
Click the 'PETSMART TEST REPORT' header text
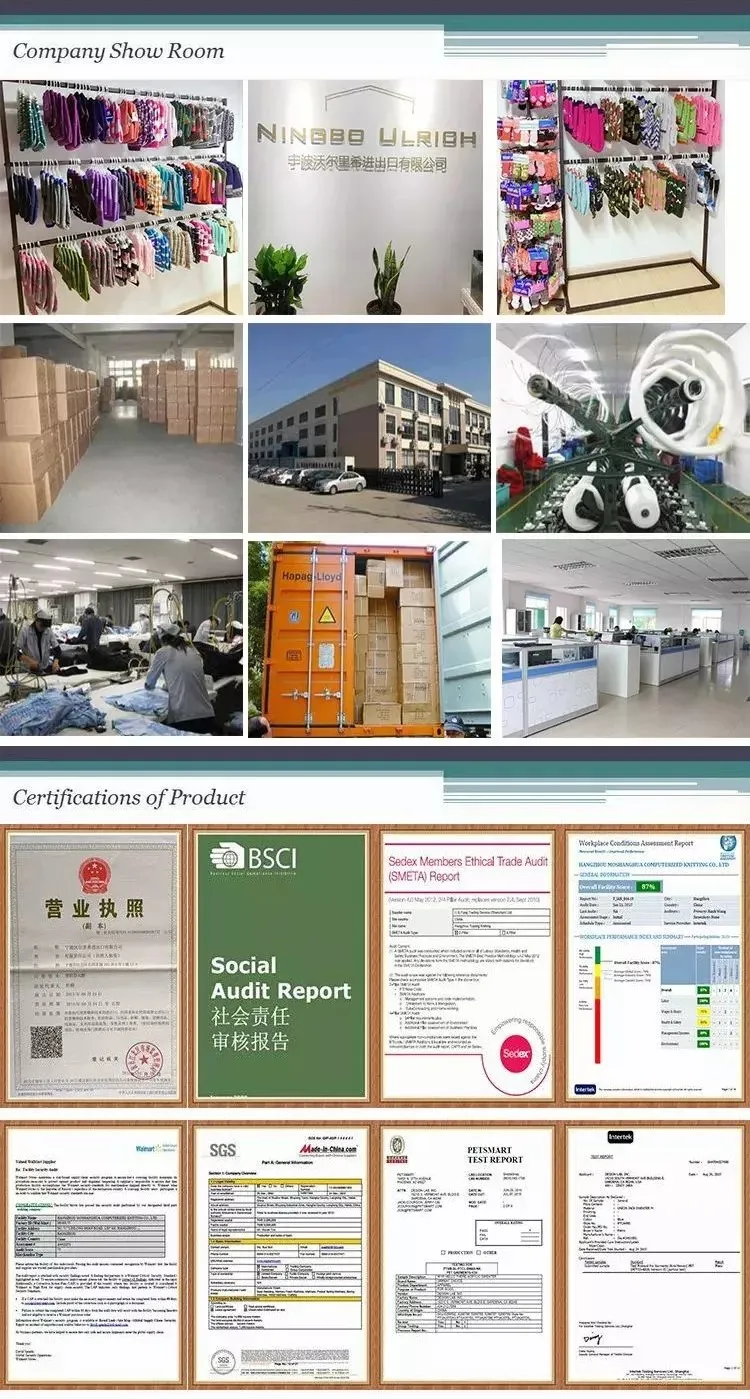[x=495, y=1155]
